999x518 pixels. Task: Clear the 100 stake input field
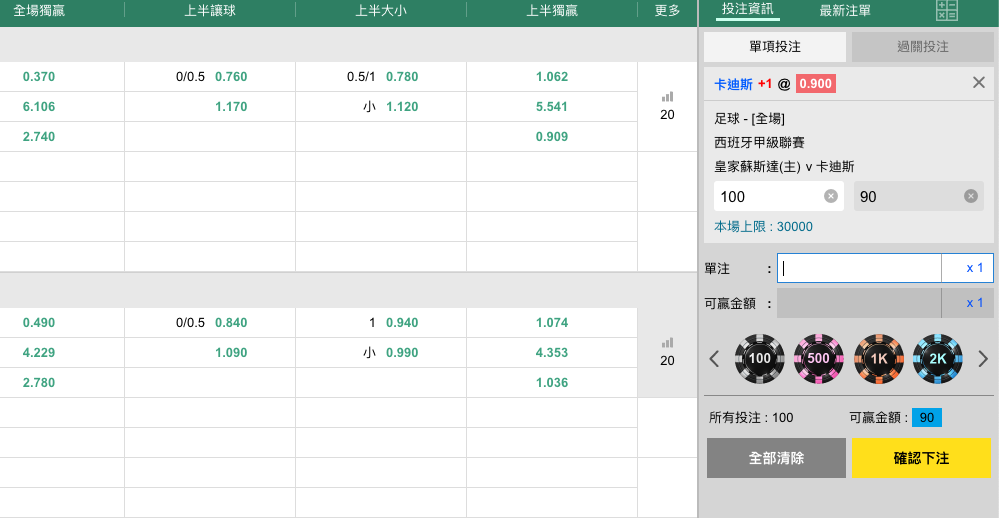pyautogui.click(x=830, y=197)
